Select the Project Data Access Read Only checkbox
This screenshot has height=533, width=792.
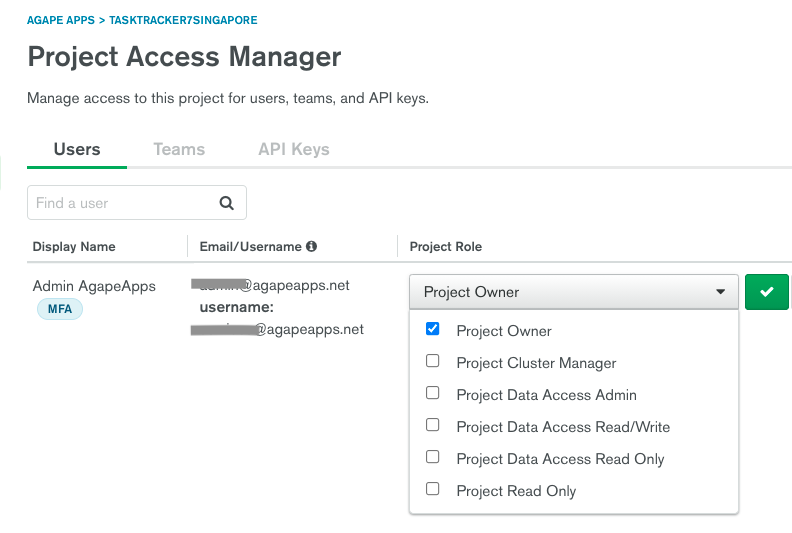[433, 457]
